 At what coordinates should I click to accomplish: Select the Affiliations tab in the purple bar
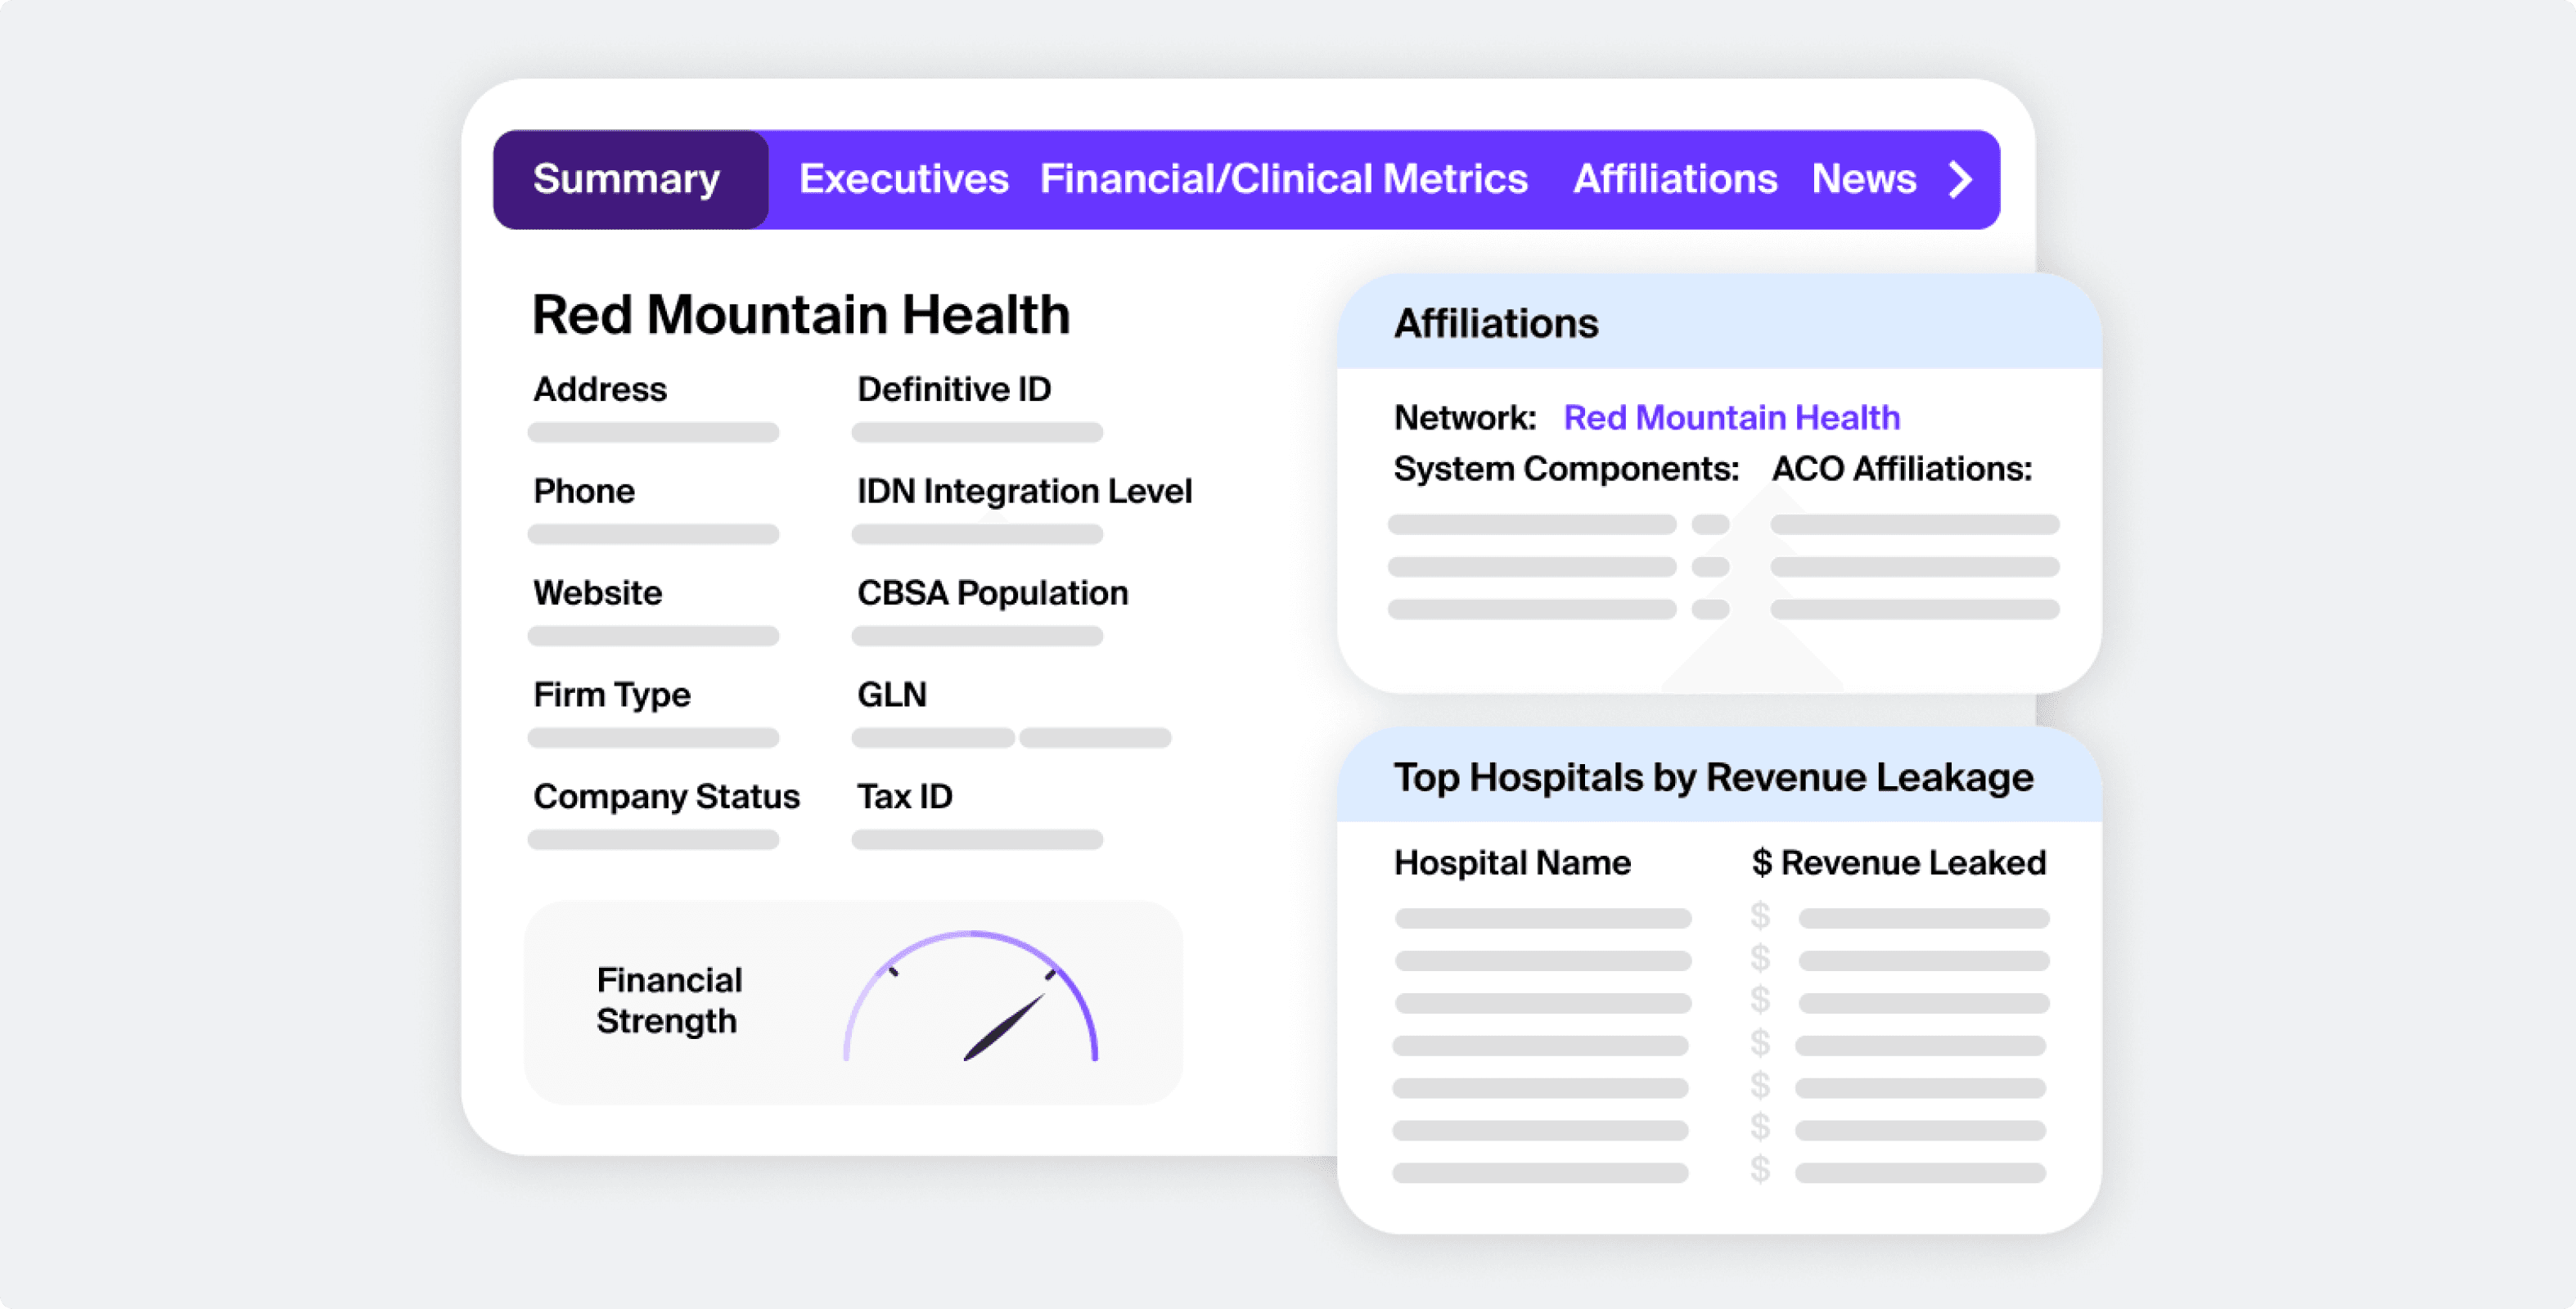click(1675, 180)
